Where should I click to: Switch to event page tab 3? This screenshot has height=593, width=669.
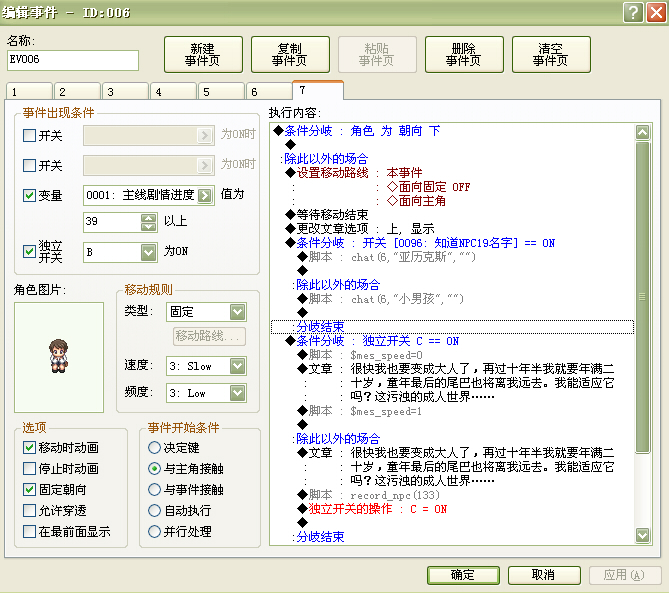pyautogui.click(x=125, y=92)
